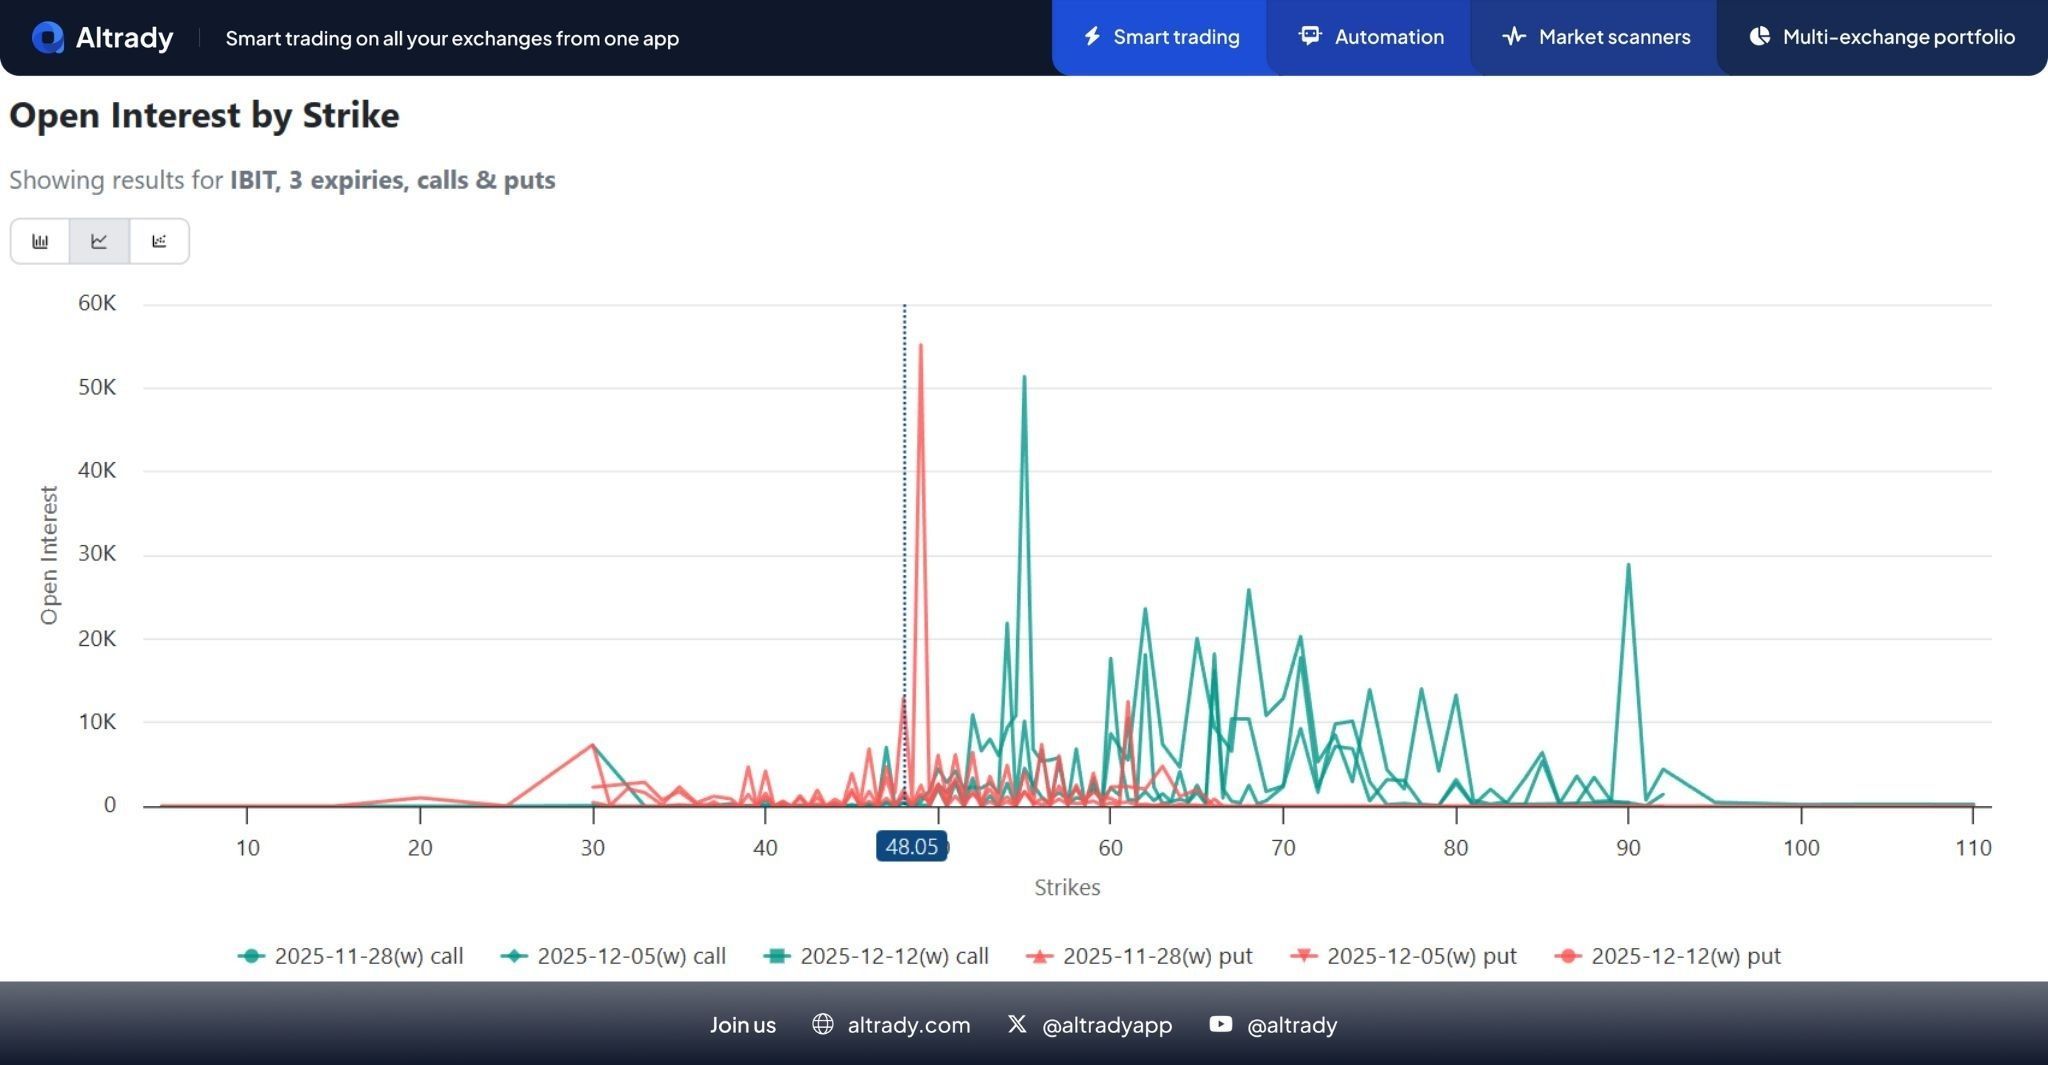
Task: Open the Multi-exchange portfolio tab
Action: click(x=1881, y=37)
